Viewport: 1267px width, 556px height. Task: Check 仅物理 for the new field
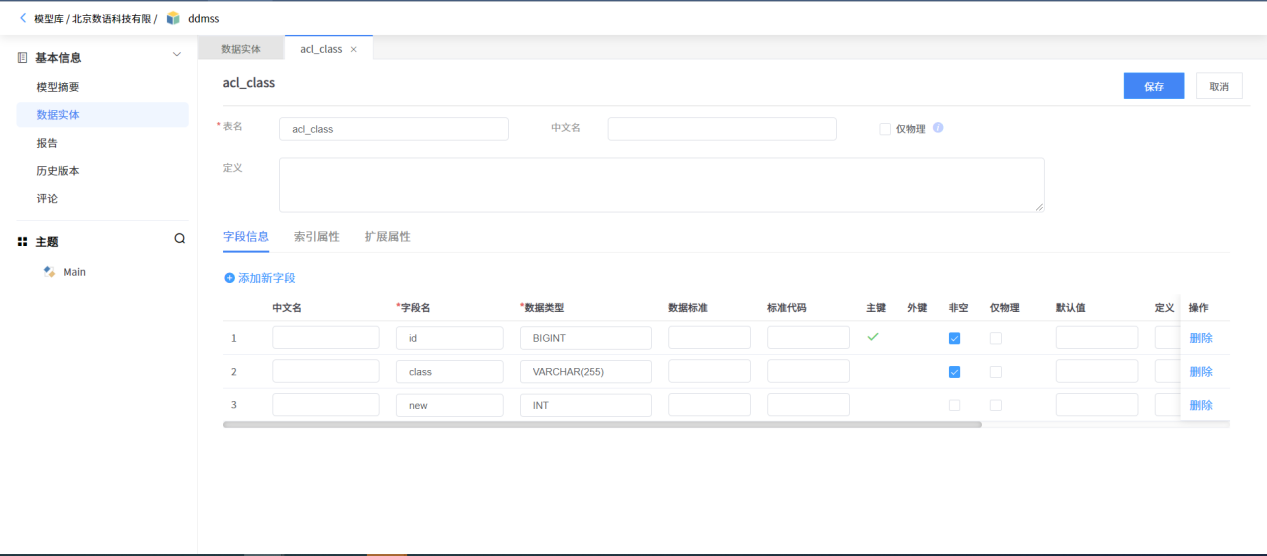click(995, 405)
